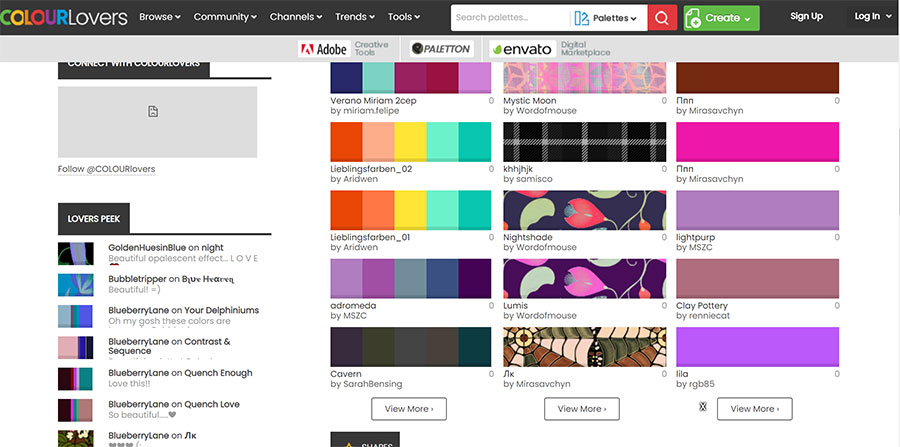The height and width of the screenshot is (447, 900).
Task: Open the Palettes search type dropdown
Action: [607, 18]
